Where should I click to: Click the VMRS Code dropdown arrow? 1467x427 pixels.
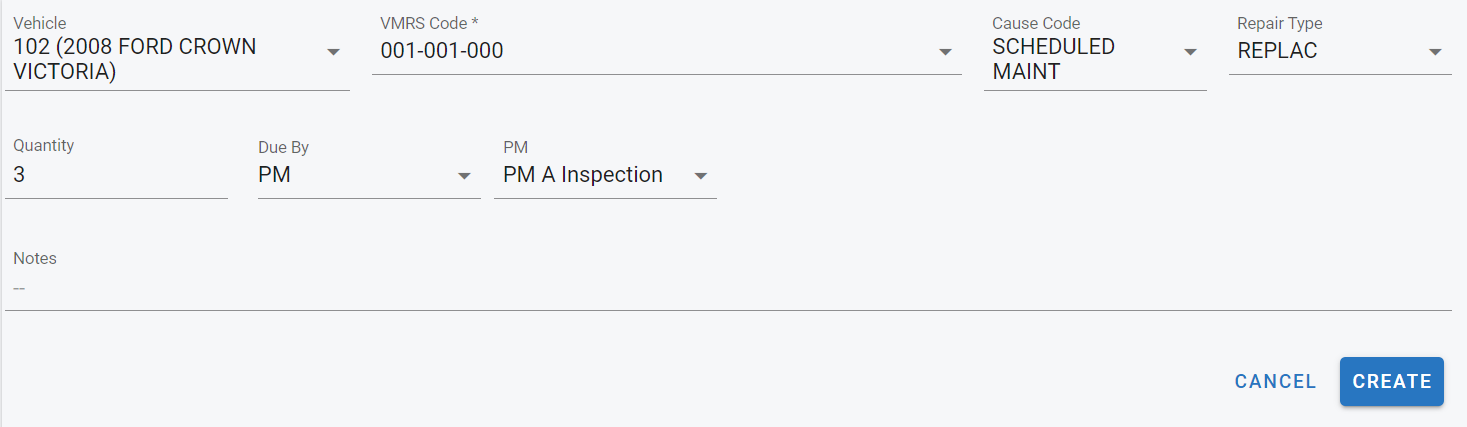pos(945,52)
